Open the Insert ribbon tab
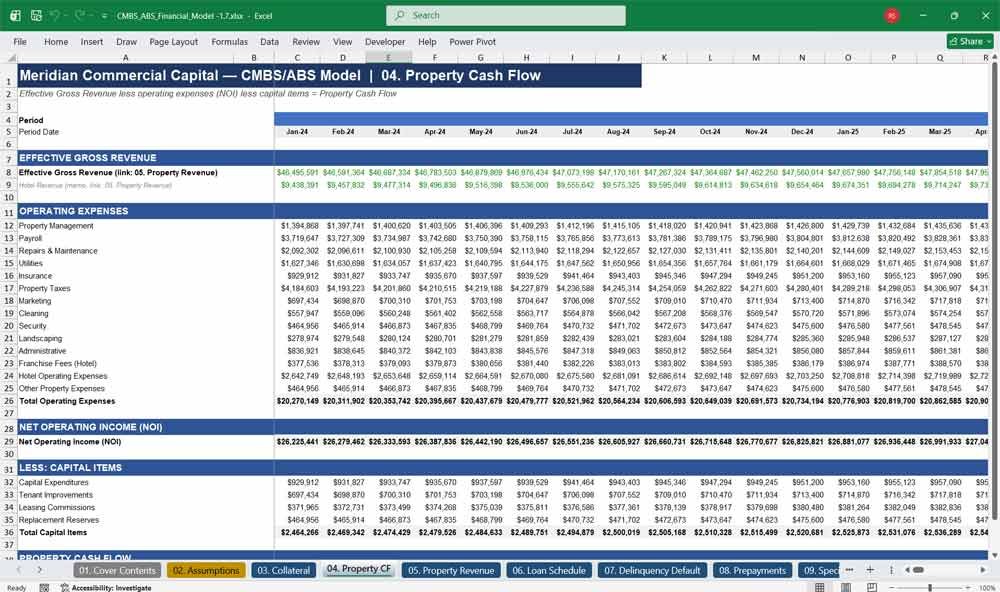Screen dimensions: 1000x592 pyautogui.click(x=92, y=41)
